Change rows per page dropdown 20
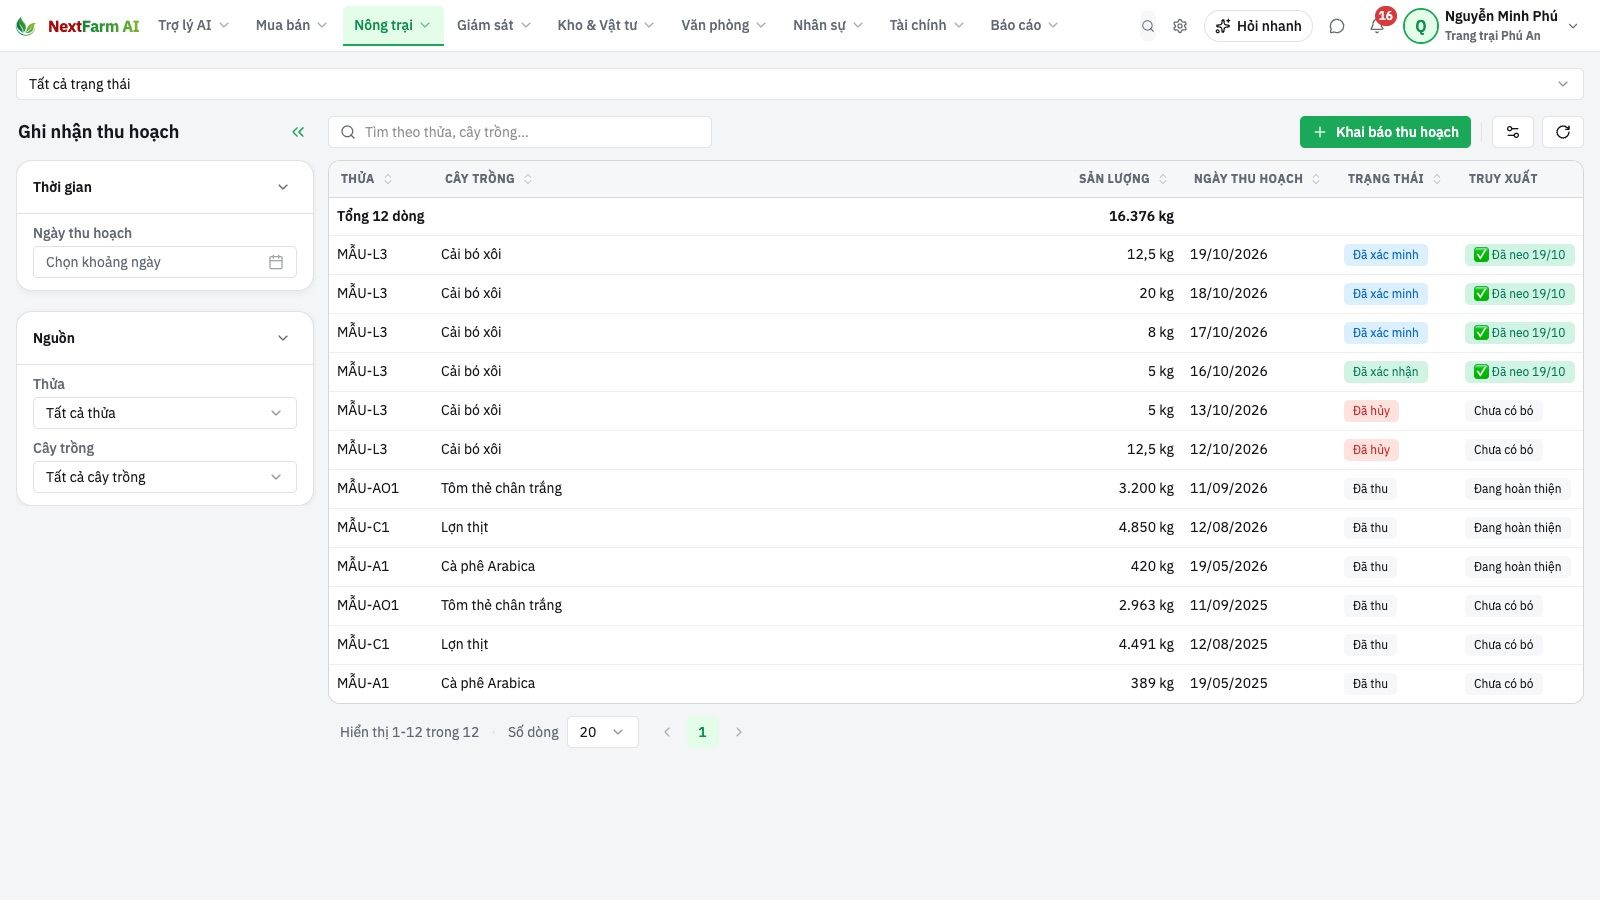This screenshot has width=1600, height=900. [603, 732]
